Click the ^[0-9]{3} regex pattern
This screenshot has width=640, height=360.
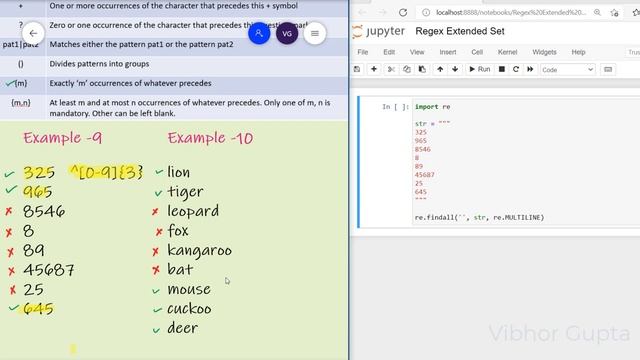pos(107,172)
